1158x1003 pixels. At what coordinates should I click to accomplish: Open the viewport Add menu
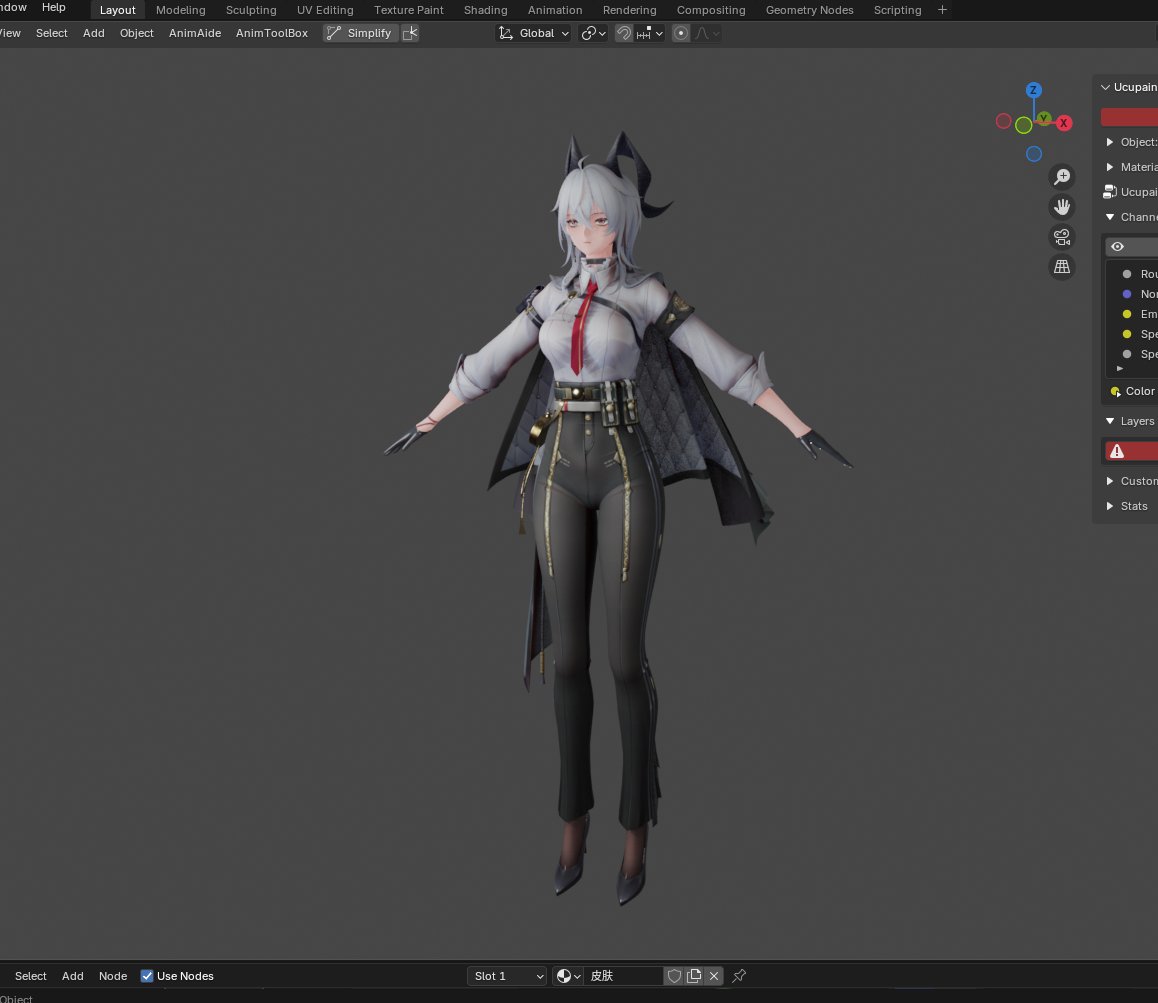coord(94,33)
